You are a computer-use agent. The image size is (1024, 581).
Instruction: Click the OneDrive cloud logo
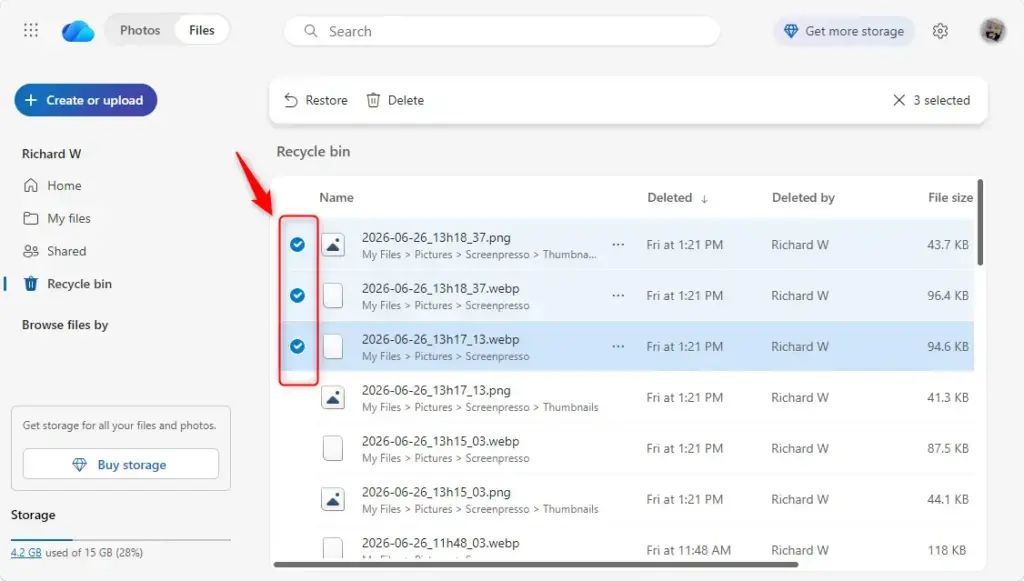click(78, 31)
